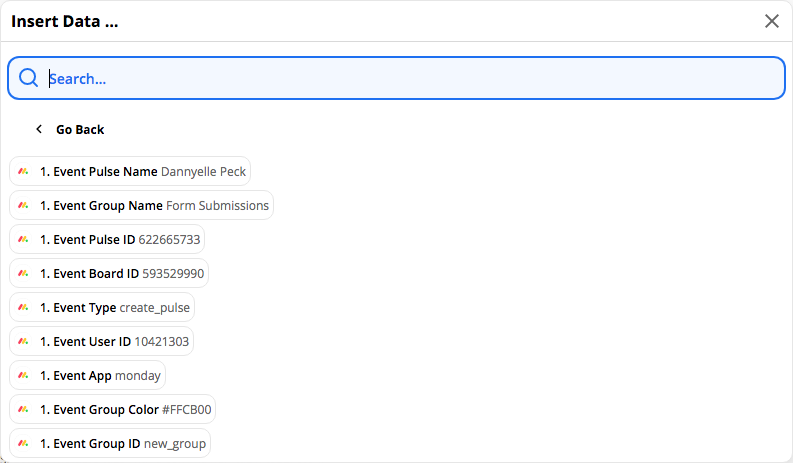793x463 pixels.
Task: Click monday icon beside Event Type
Action: (x=23, y=307)
